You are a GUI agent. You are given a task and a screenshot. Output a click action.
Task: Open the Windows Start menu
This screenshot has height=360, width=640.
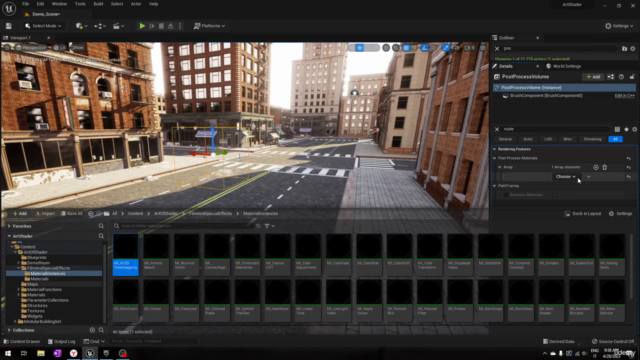pyautogui.click(x=8, y=353)
